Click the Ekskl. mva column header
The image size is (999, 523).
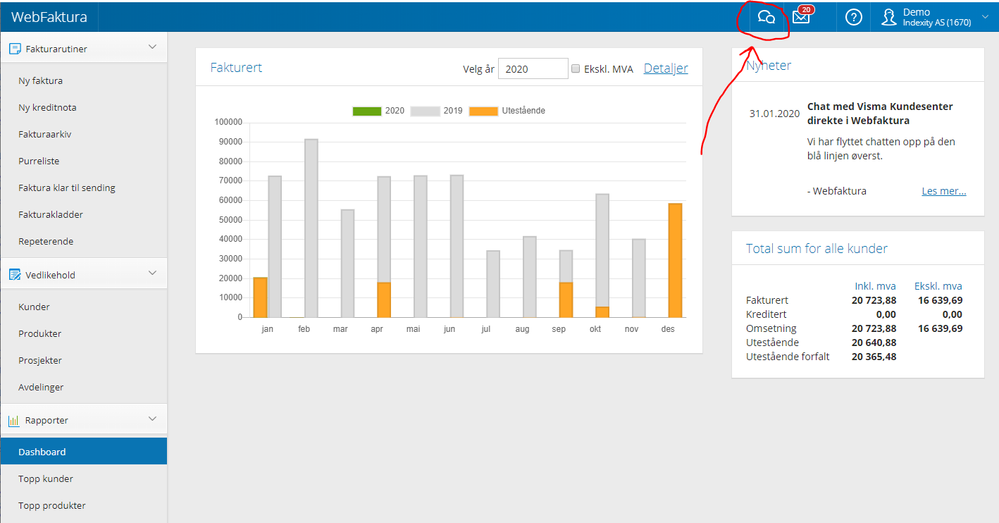pos(938,286)
